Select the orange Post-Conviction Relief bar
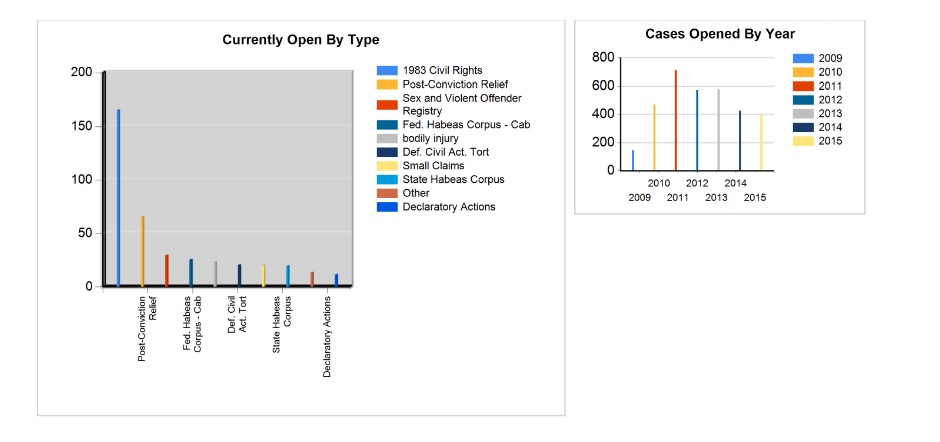Viewport: 940px width, 442px height. coord(143,251)
